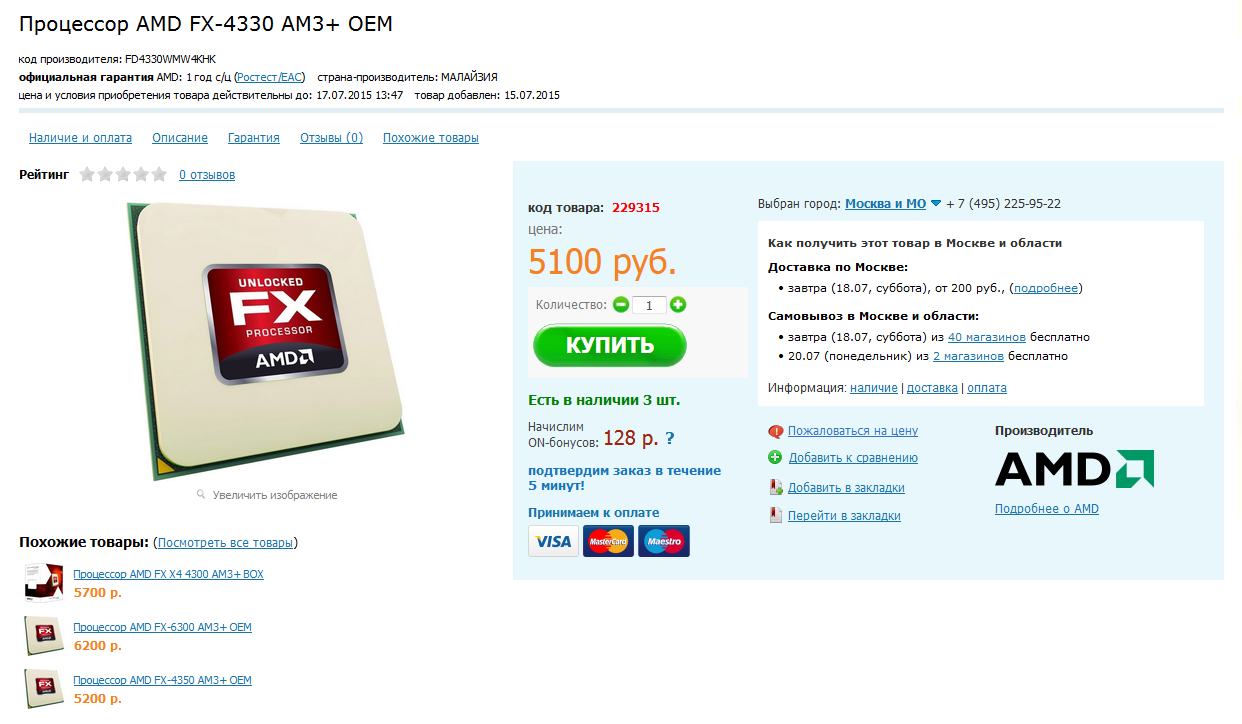
Task: Decrease quantity with the minus icon
Action: tap(621, 305)
